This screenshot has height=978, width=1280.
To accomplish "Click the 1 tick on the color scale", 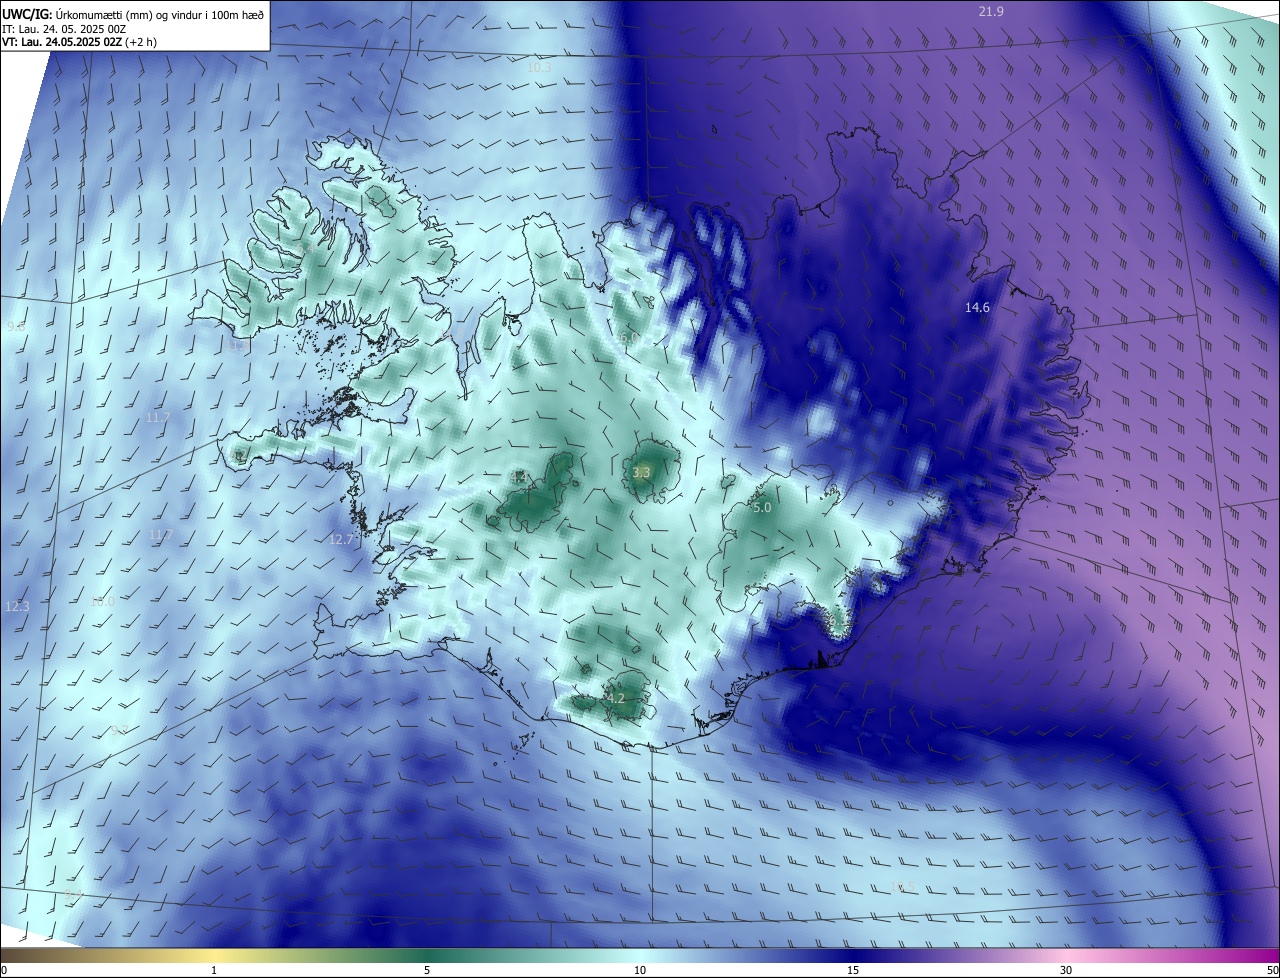I will click(x=214, y=970).
